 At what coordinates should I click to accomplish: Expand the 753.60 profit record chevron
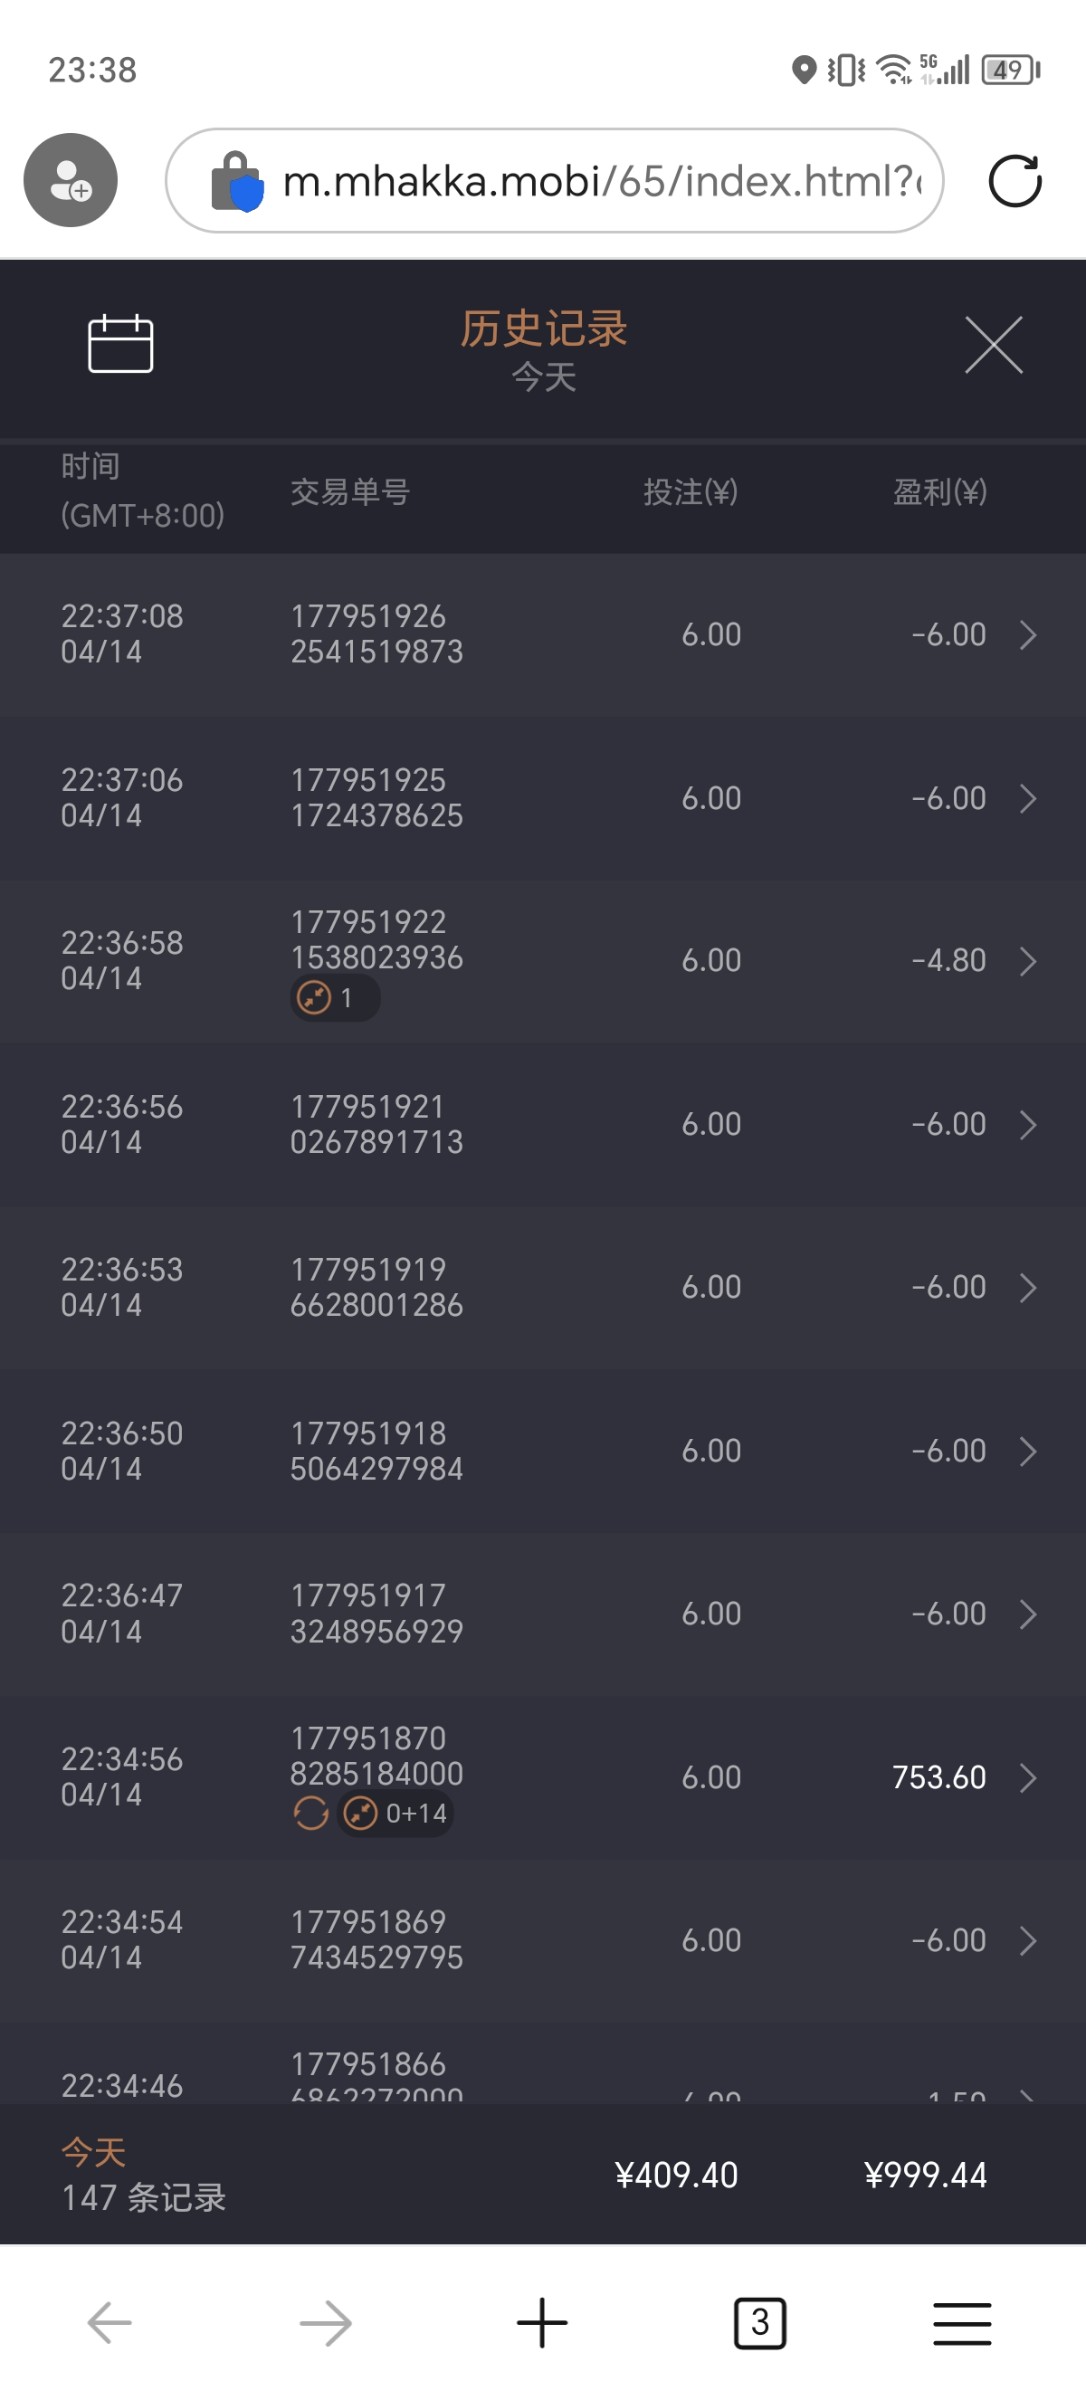[x=1028, y=1778]
